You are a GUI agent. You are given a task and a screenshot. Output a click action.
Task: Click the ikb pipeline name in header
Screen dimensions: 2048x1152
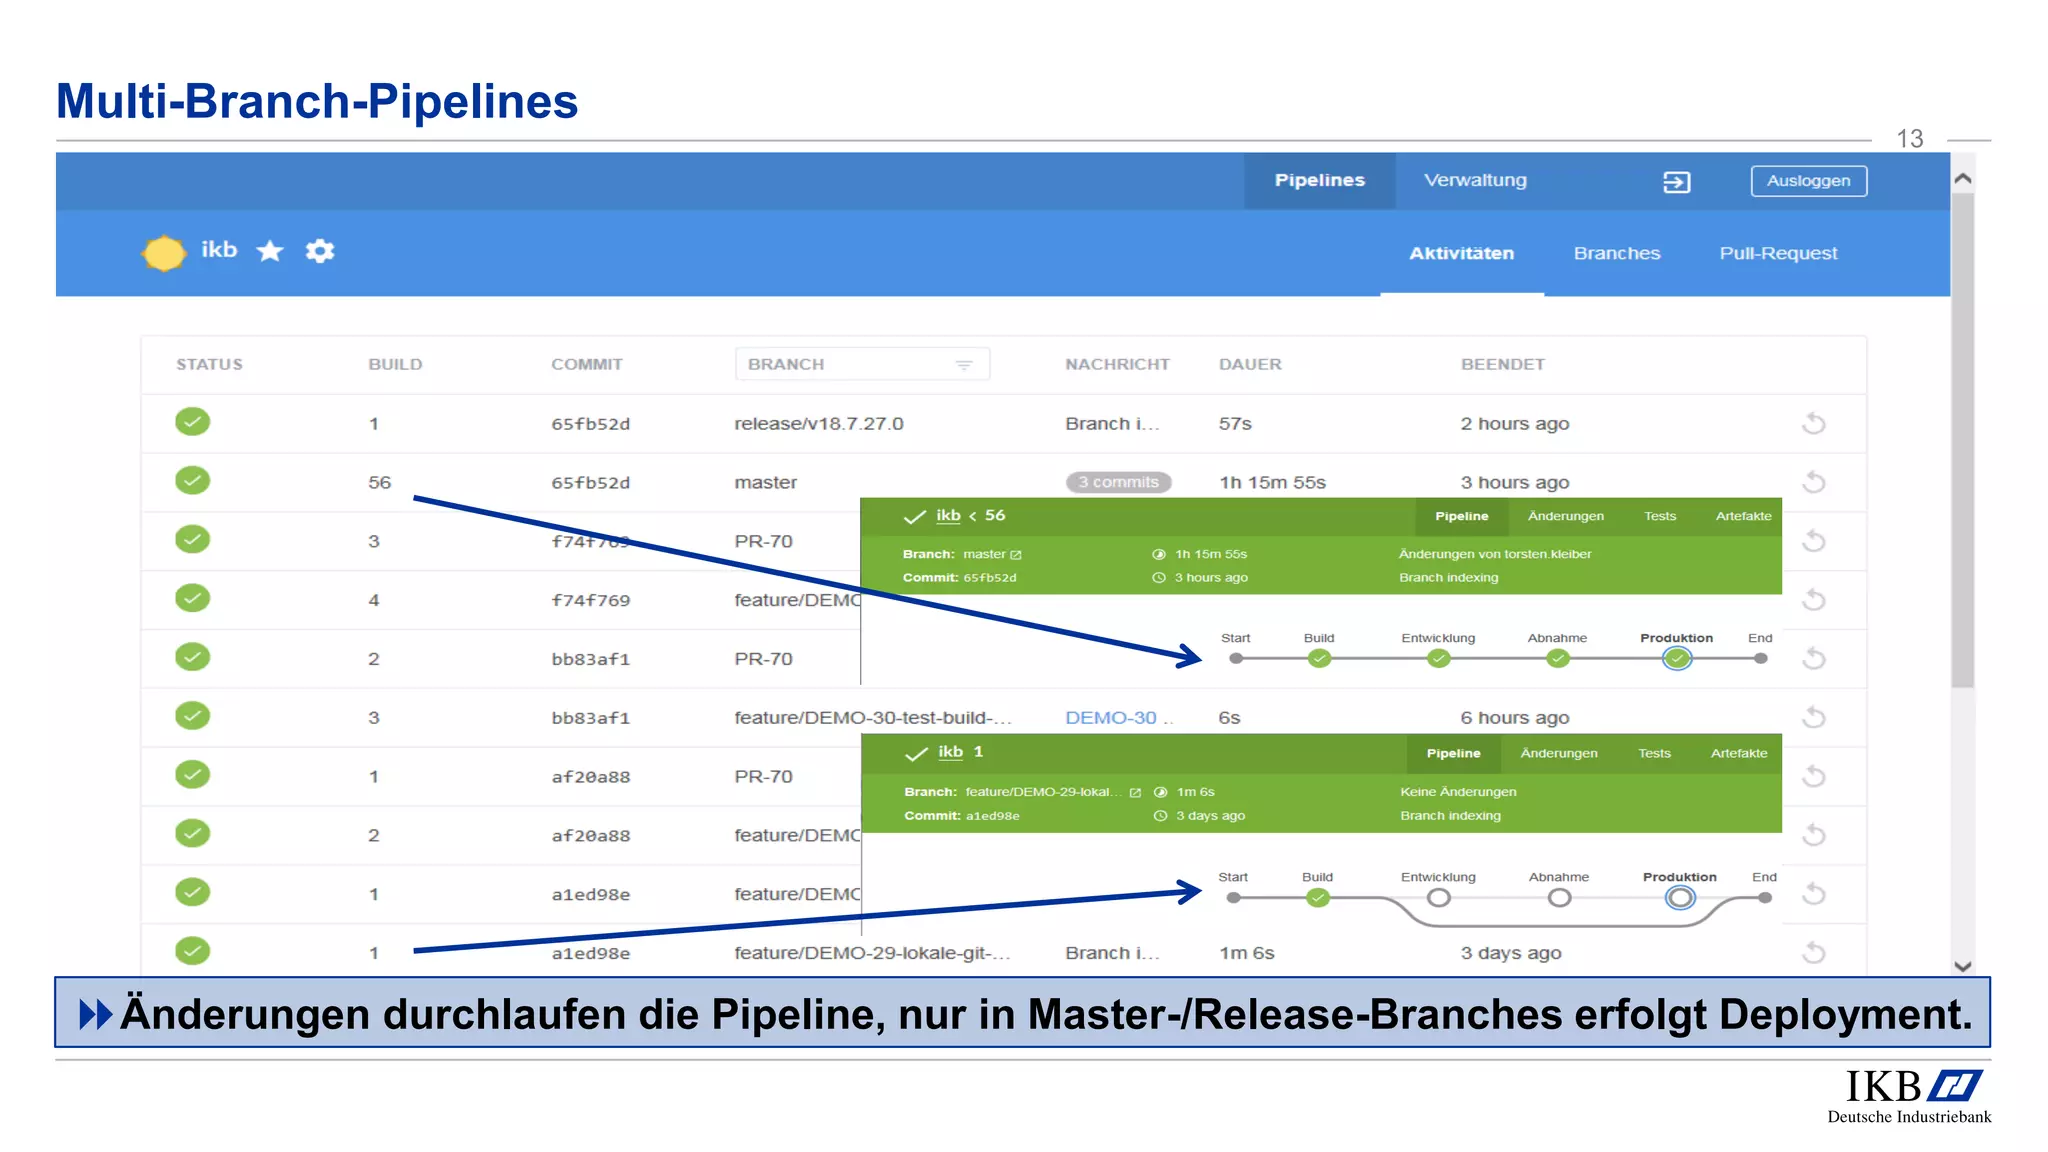219,250
